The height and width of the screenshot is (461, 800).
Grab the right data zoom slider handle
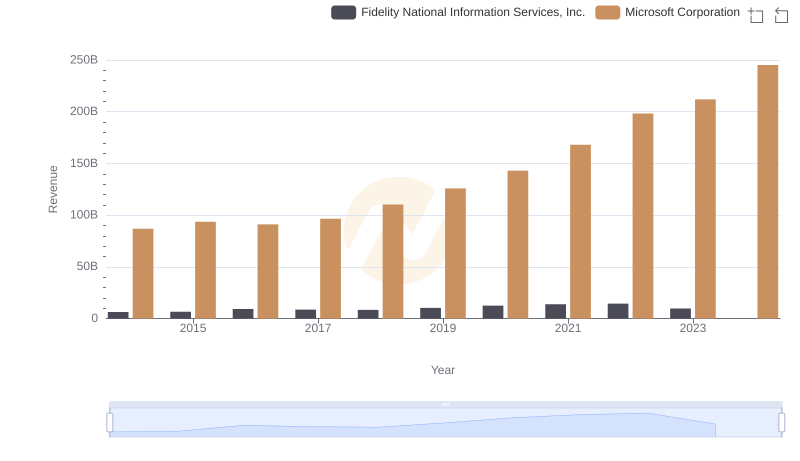tap(782, 423)
